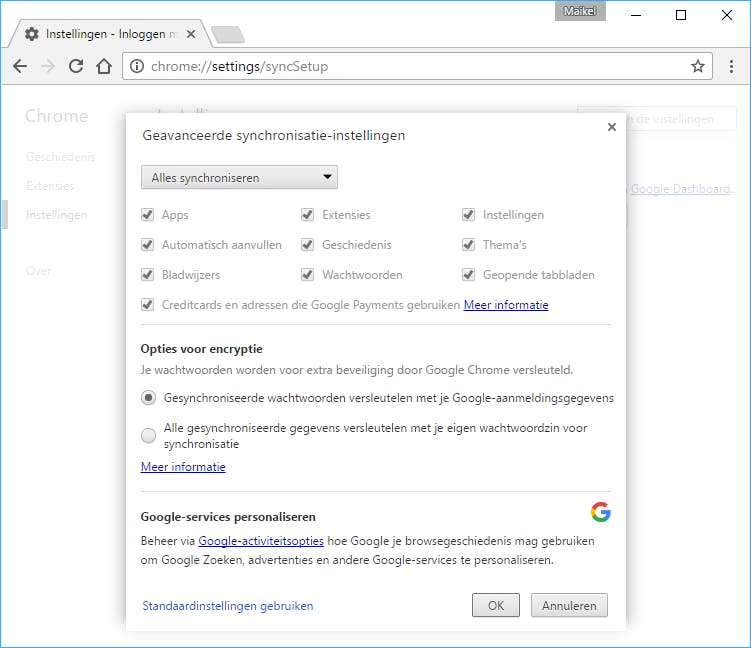Close the Instellingen tab

(x=191, y=34)
